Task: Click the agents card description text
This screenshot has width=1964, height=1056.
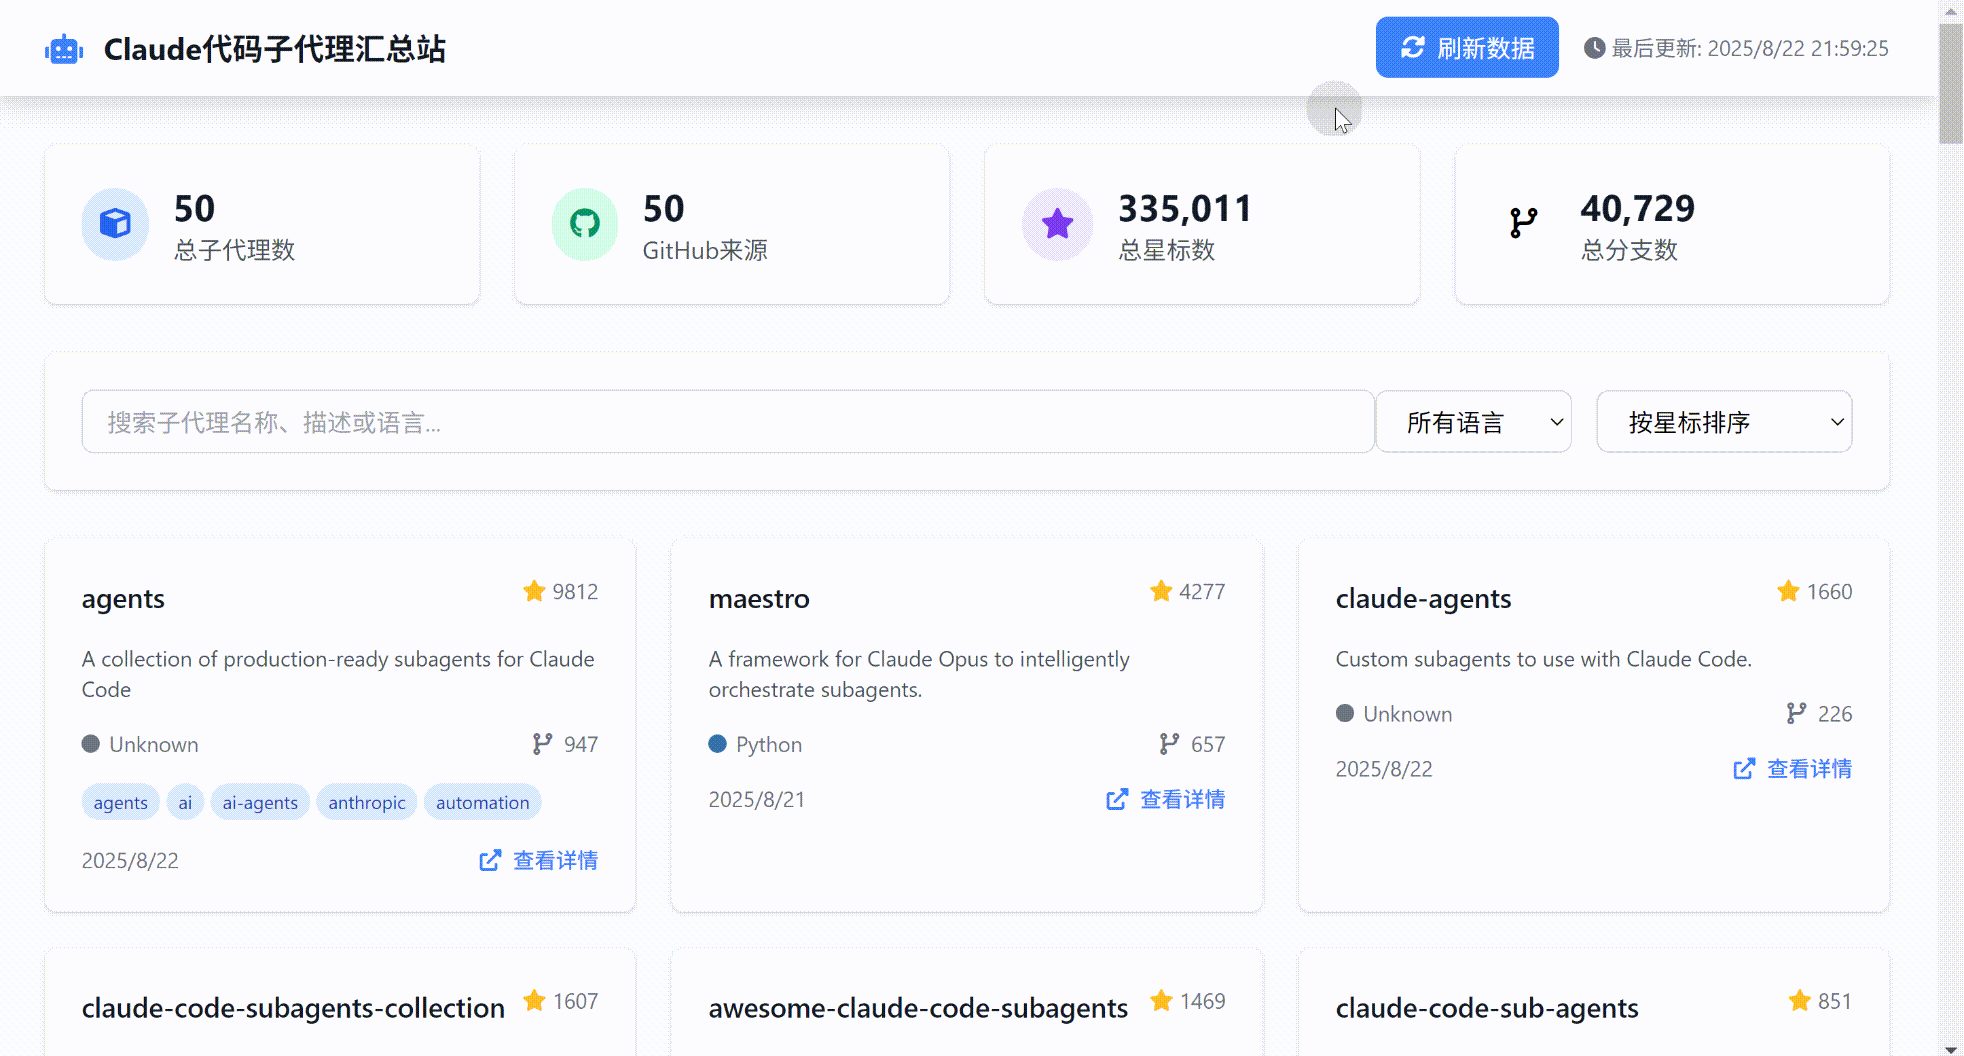Action: [338, 674]
